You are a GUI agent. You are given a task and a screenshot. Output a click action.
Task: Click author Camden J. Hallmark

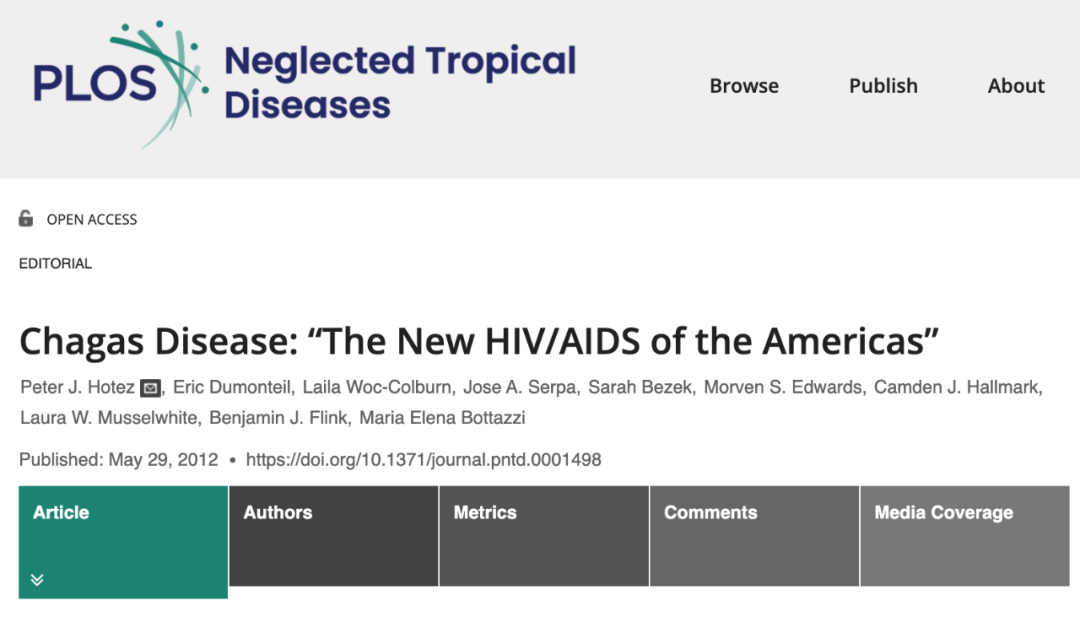[x=957, y=388]
